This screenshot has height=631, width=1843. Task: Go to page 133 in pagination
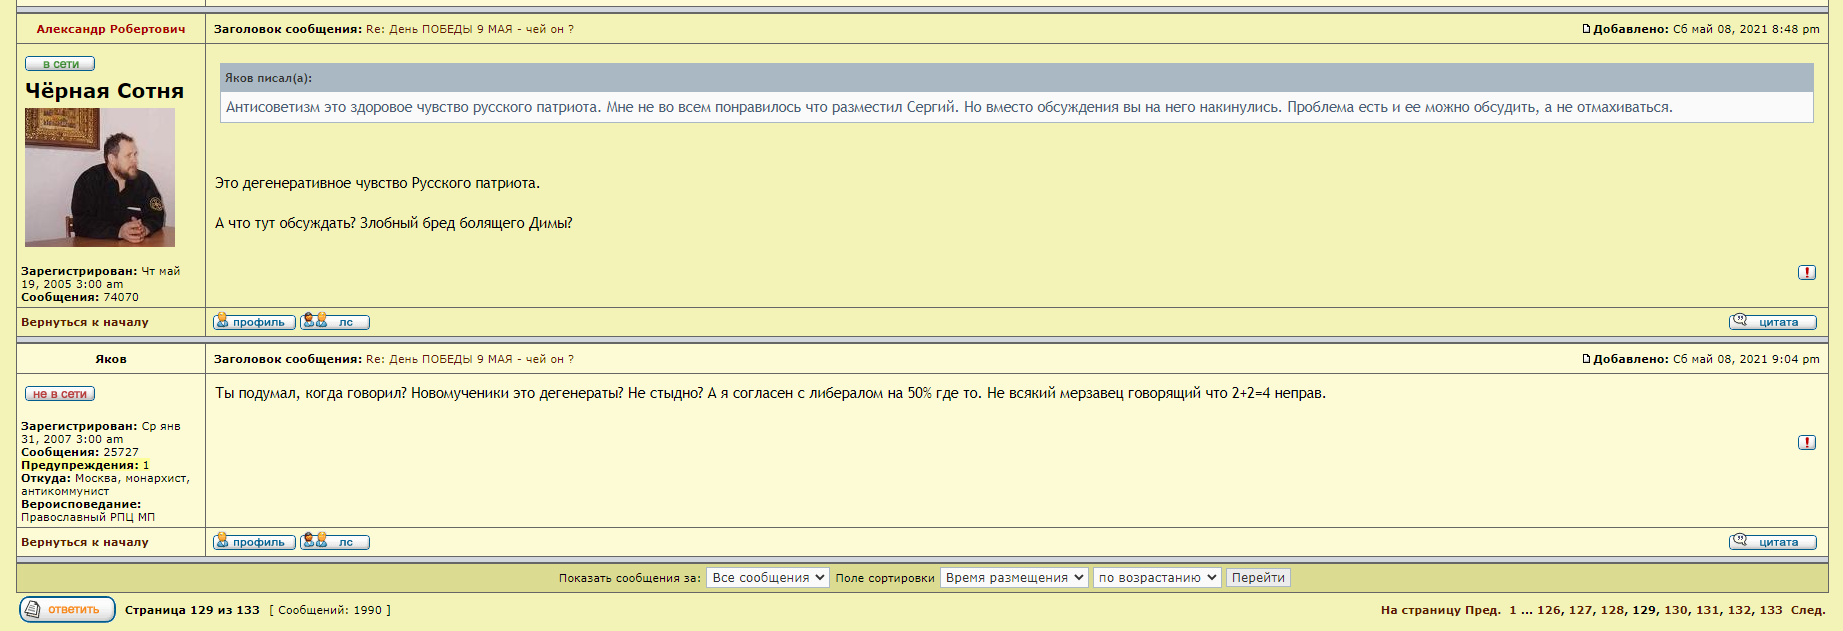coord(1771,610)
